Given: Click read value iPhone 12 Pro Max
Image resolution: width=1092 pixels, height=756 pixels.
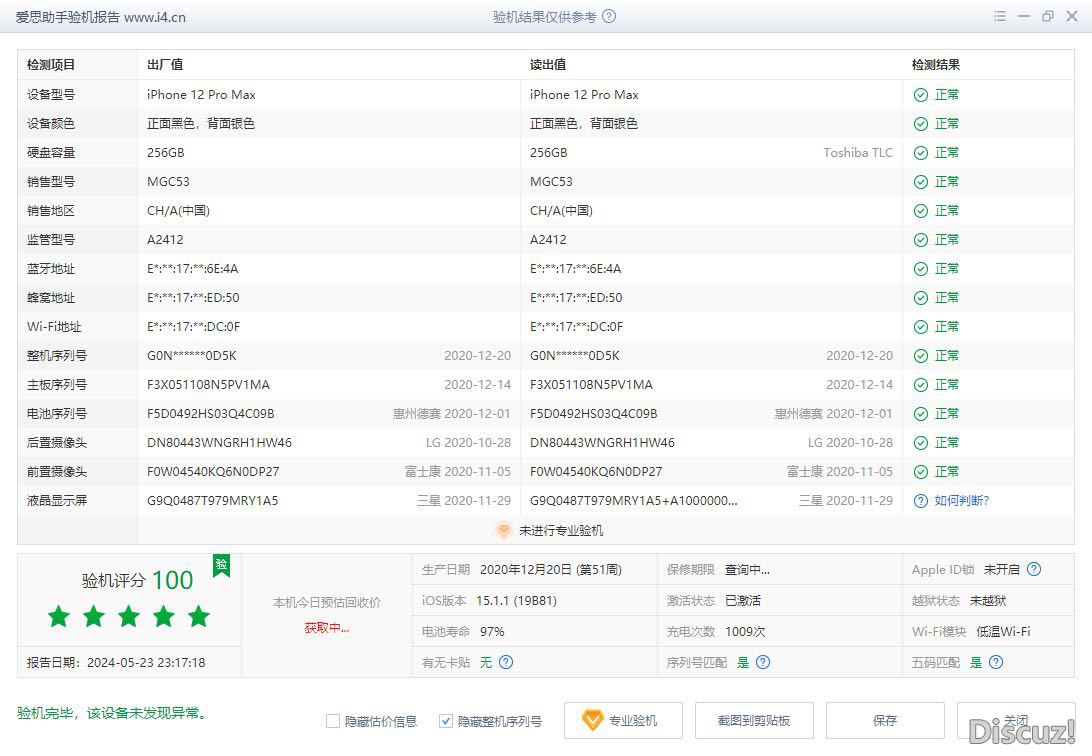Looking at the screenshot, I should 584,95.
